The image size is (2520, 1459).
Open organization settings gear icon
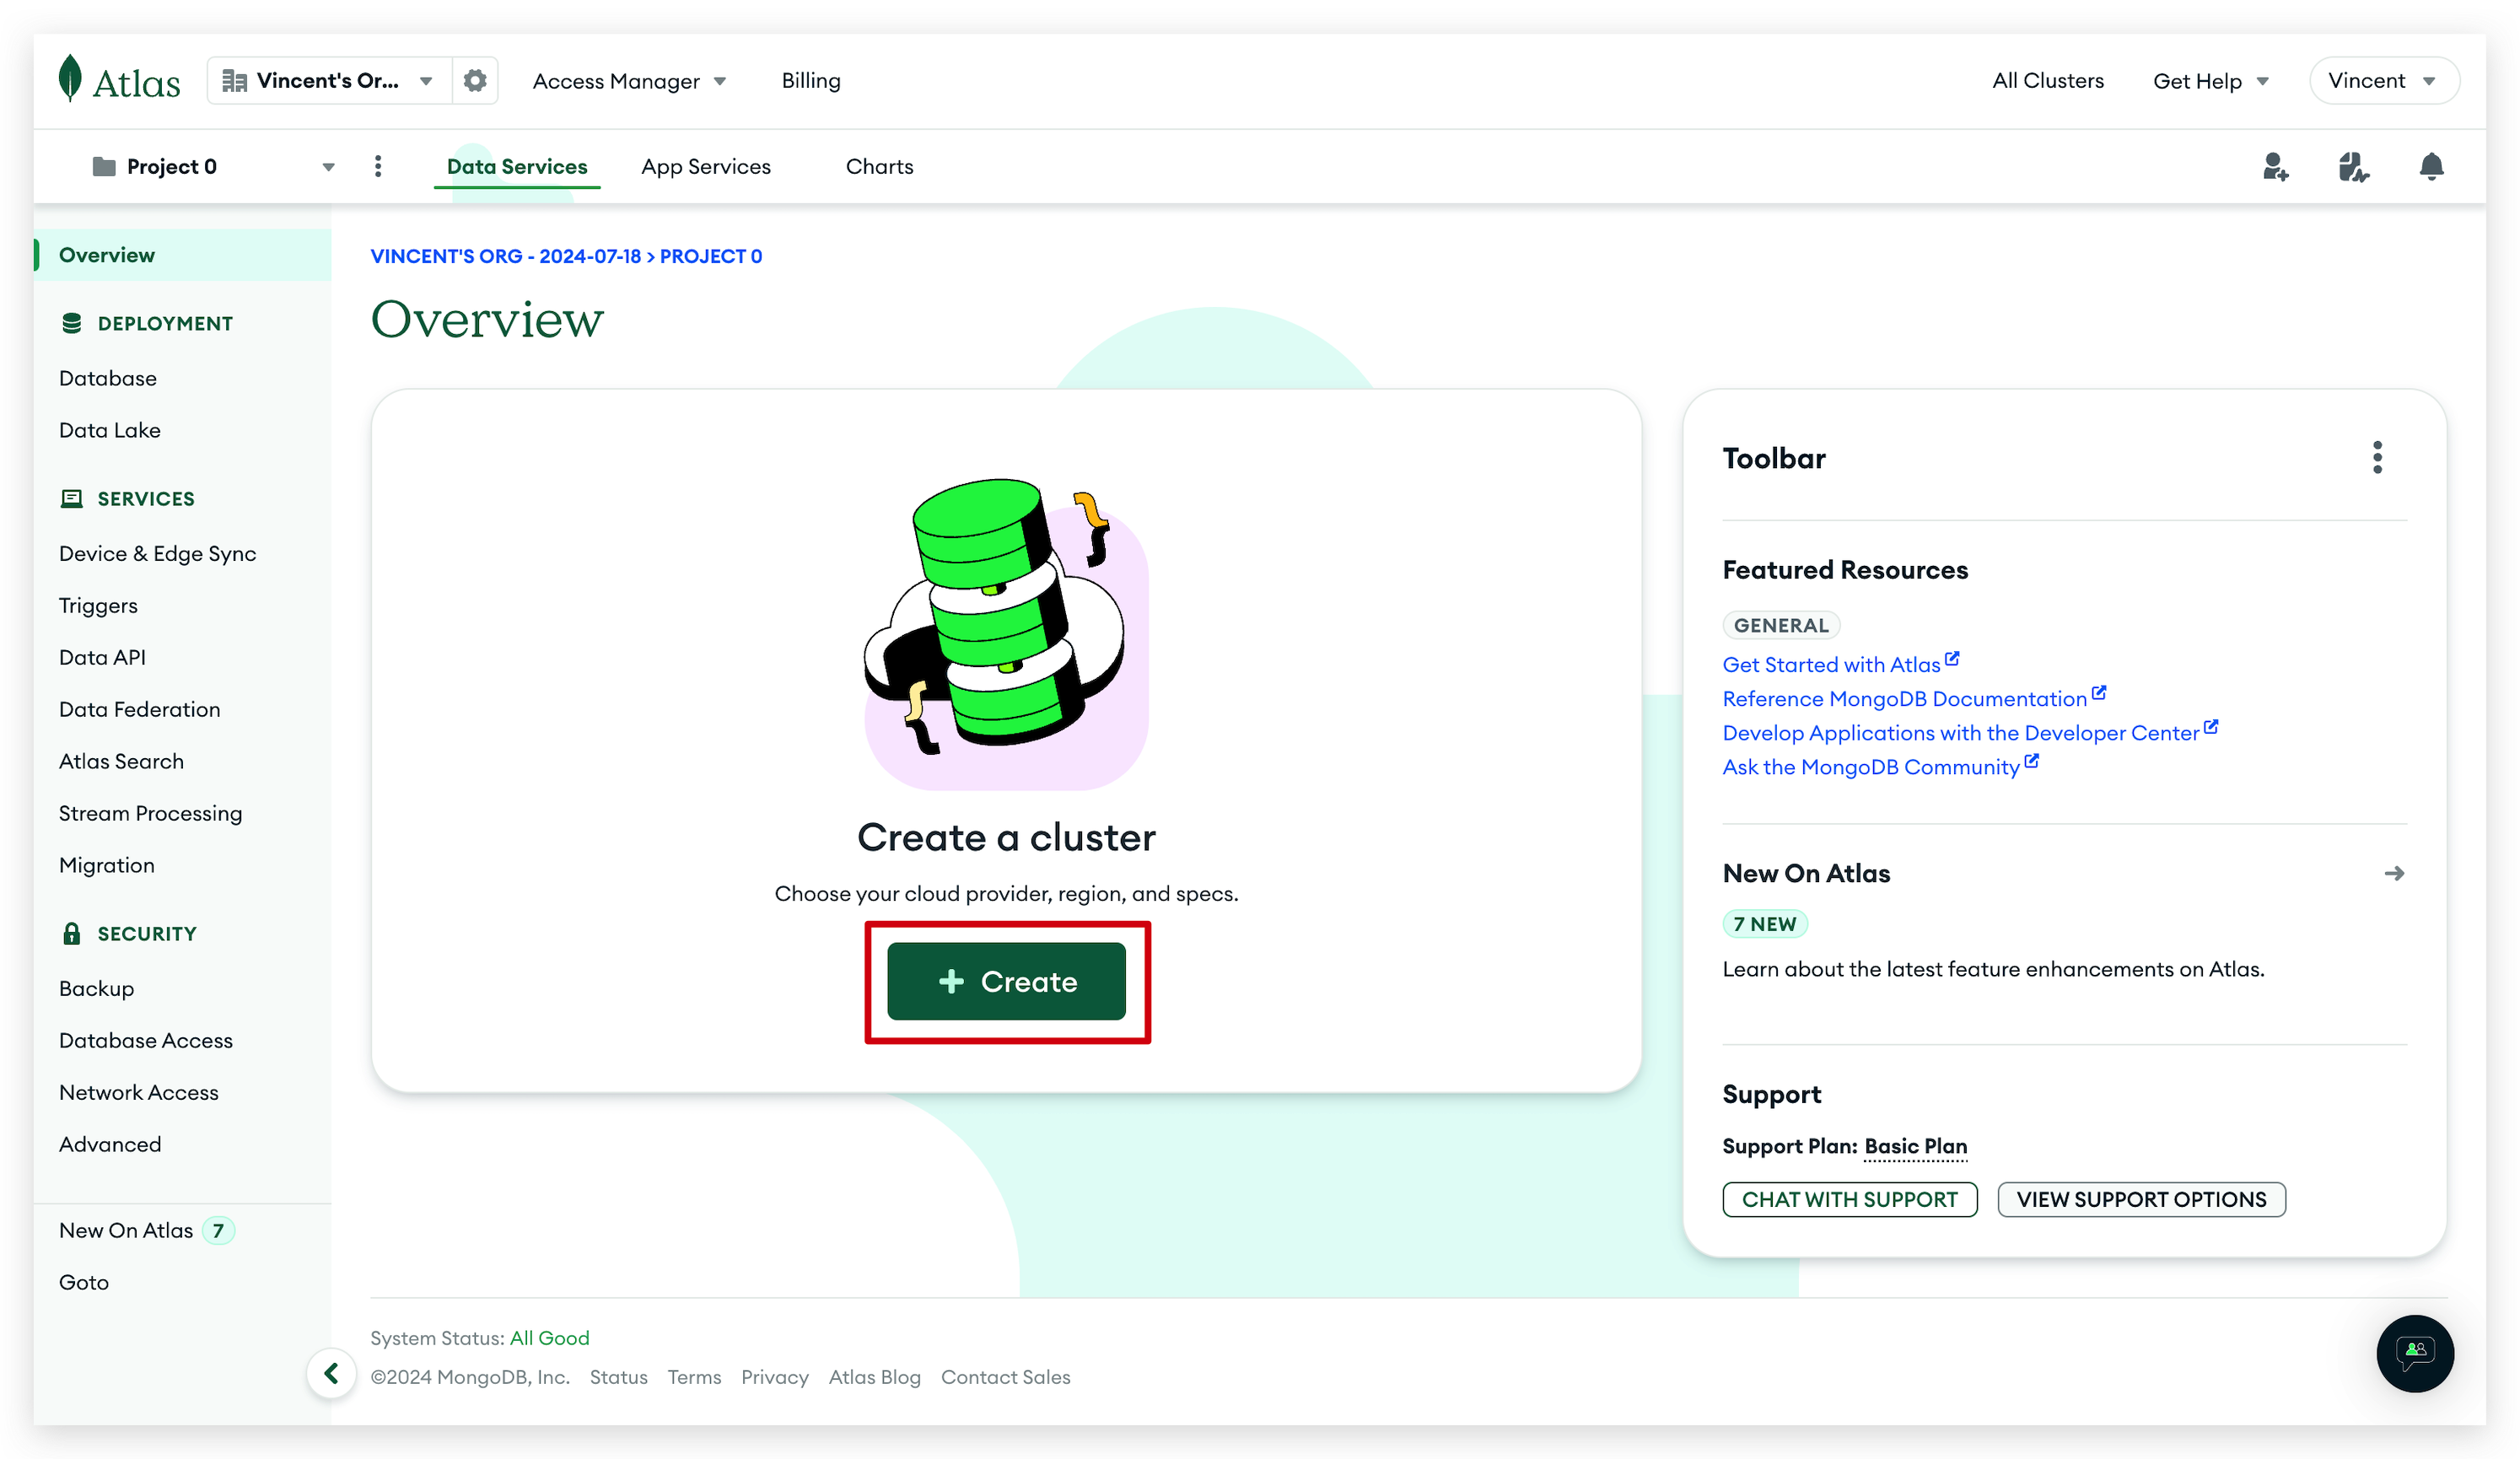pyautogui.click(x=475, y=80)
